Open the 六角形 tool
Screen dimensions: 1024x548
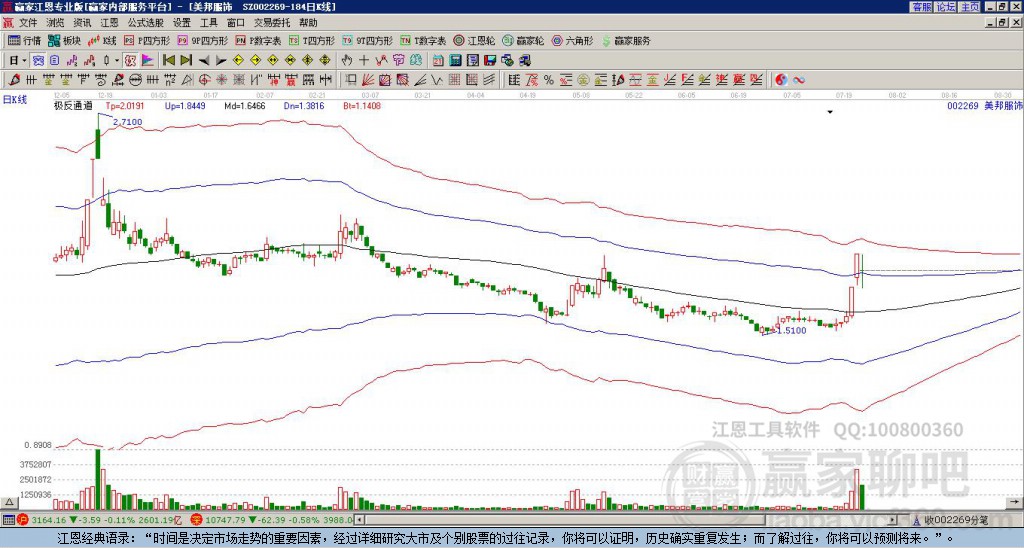(572, 40)
